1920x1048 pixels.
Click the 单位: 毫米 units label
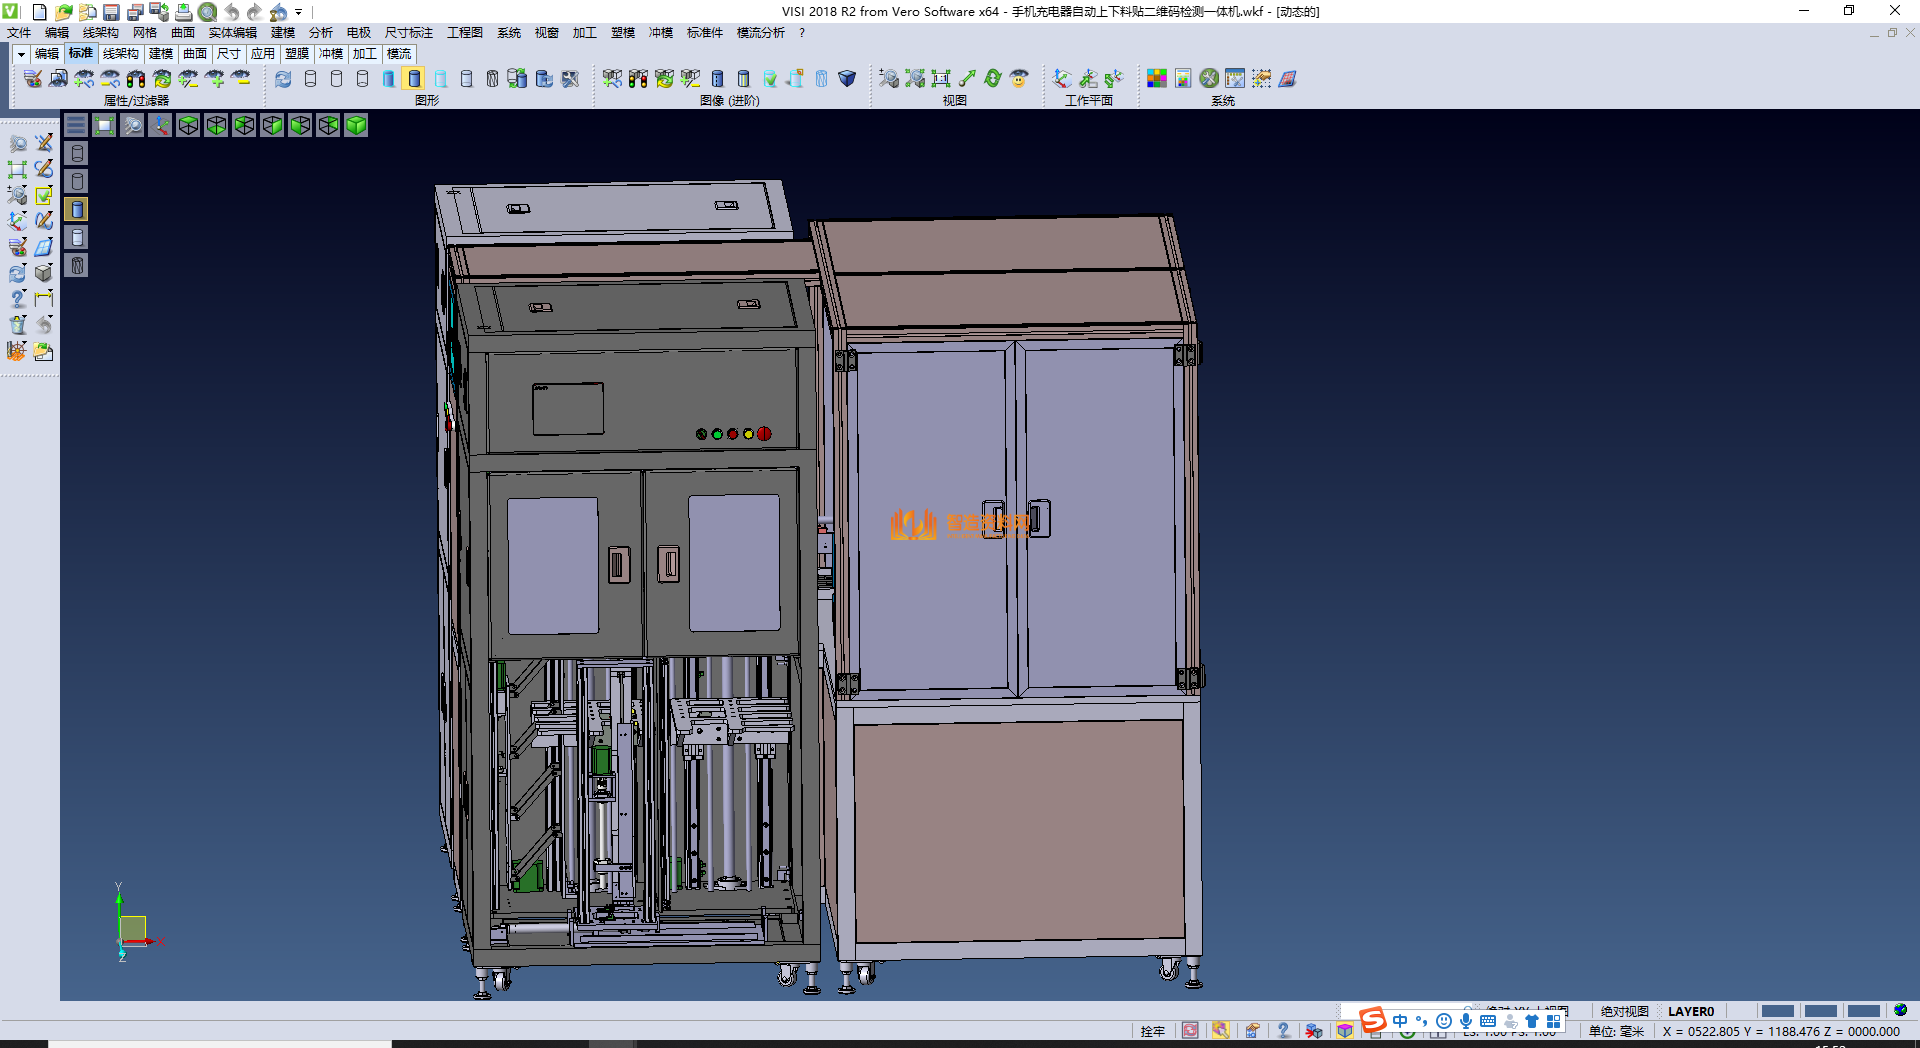pyautogui.click(x=1616, y=1031)
